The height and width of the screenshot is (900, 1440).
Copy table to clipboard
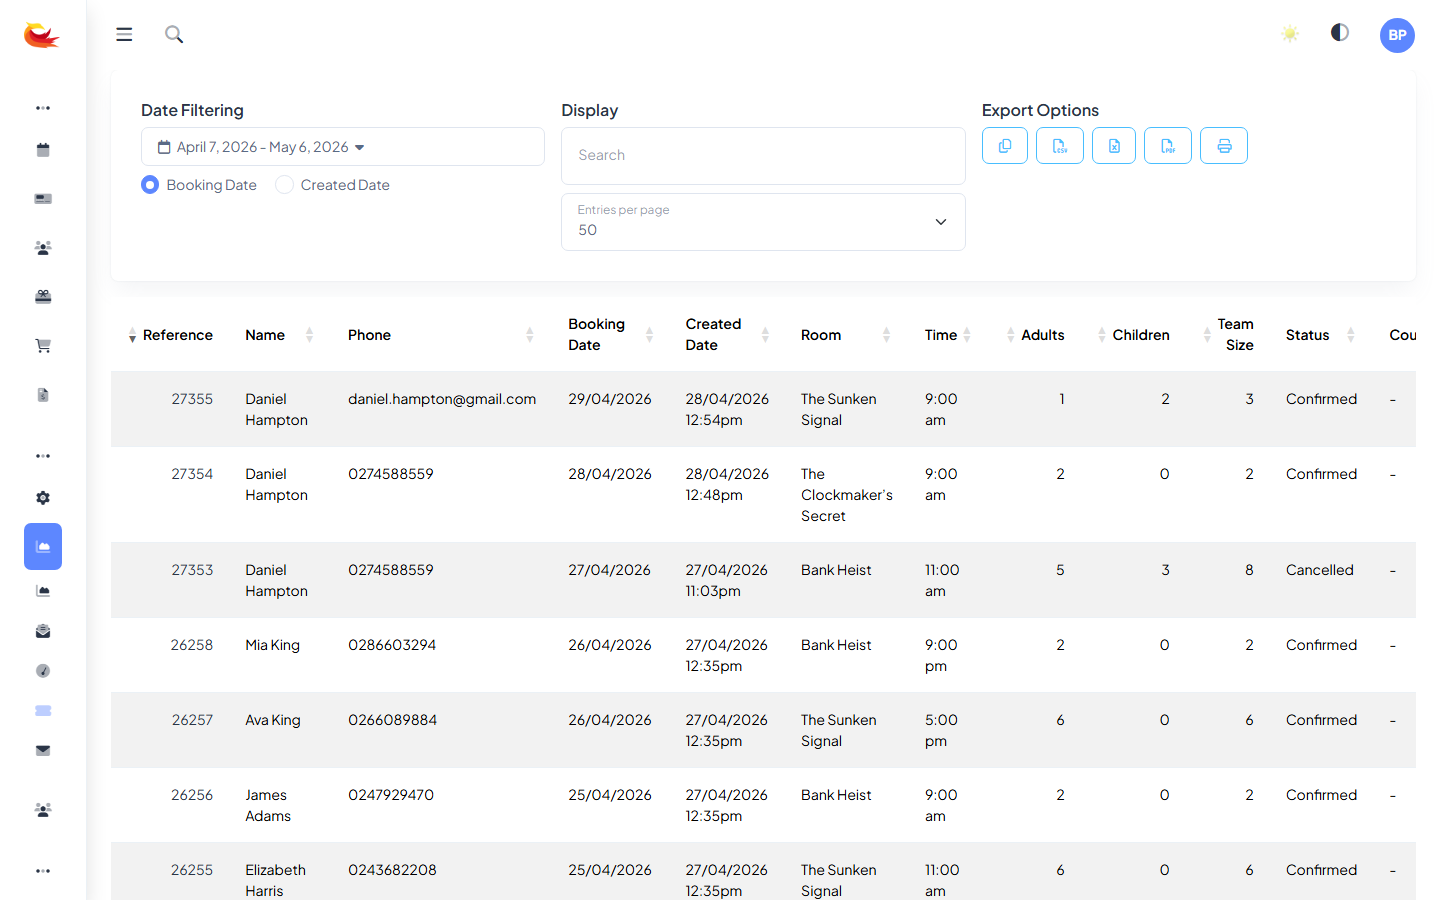[x=1005, y=146]
